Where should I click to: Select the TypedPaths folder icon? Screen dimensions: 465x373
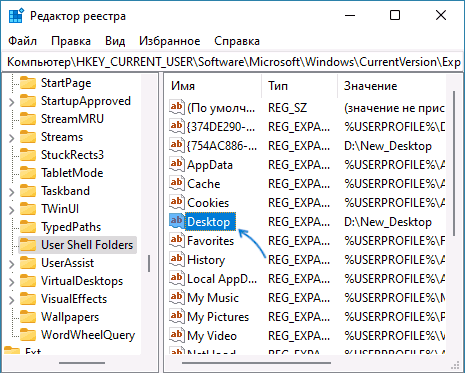pyautogui.click(x=28, y=227)
